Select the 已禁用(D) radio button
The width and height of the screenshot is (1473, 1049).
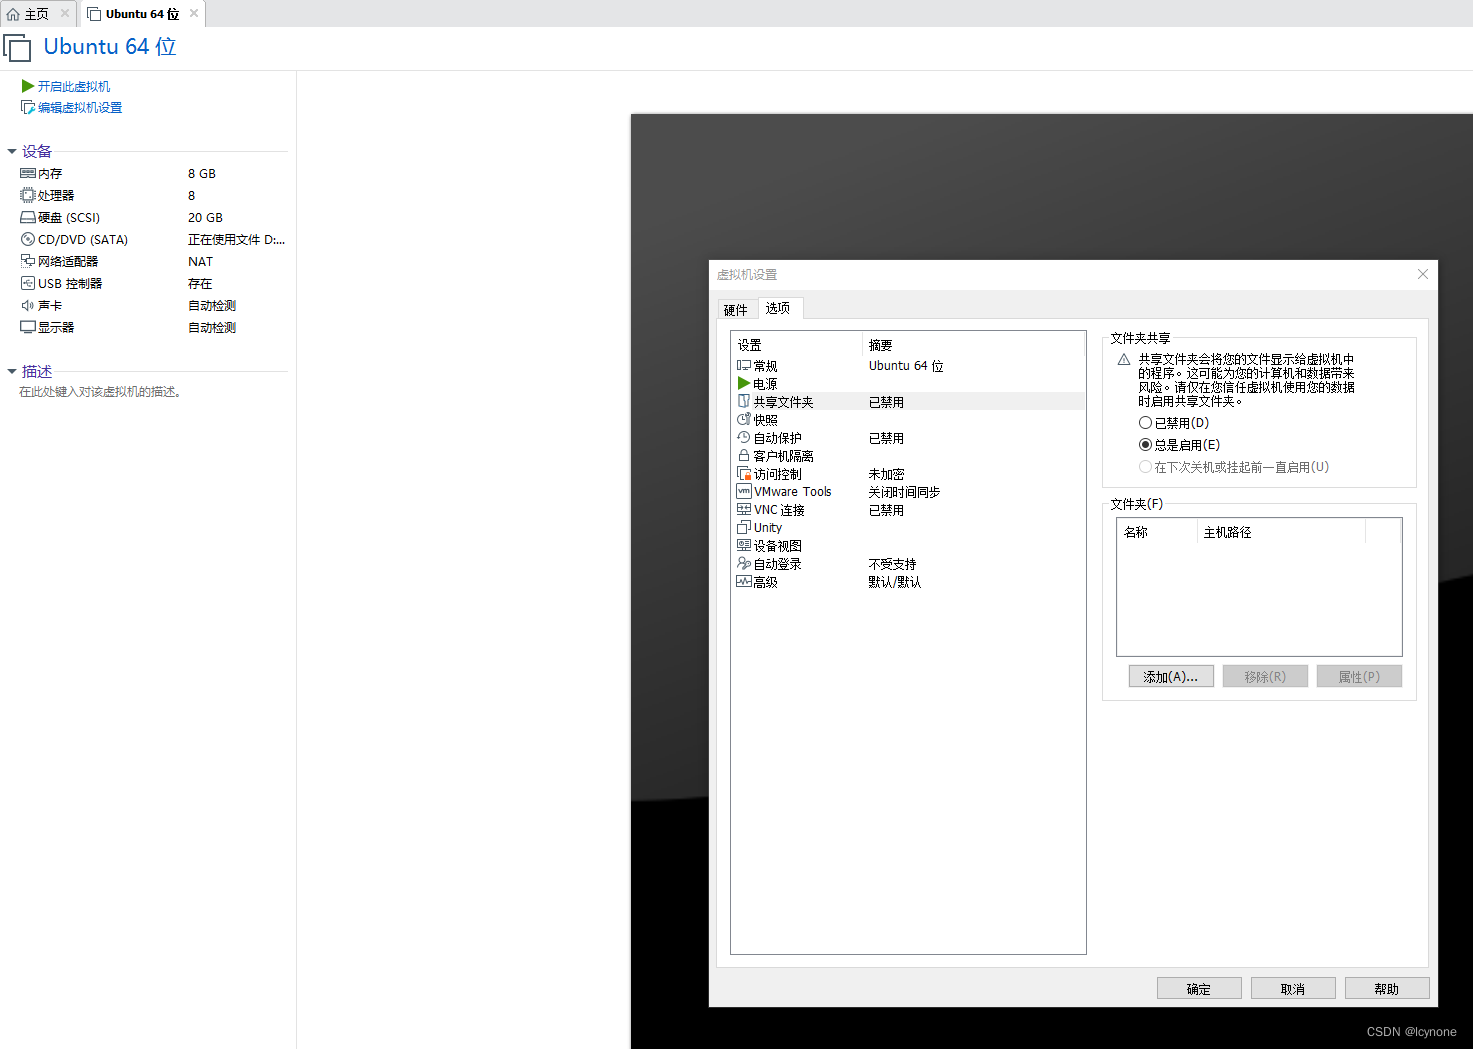pyautogui.click(x=1145, y=423)
